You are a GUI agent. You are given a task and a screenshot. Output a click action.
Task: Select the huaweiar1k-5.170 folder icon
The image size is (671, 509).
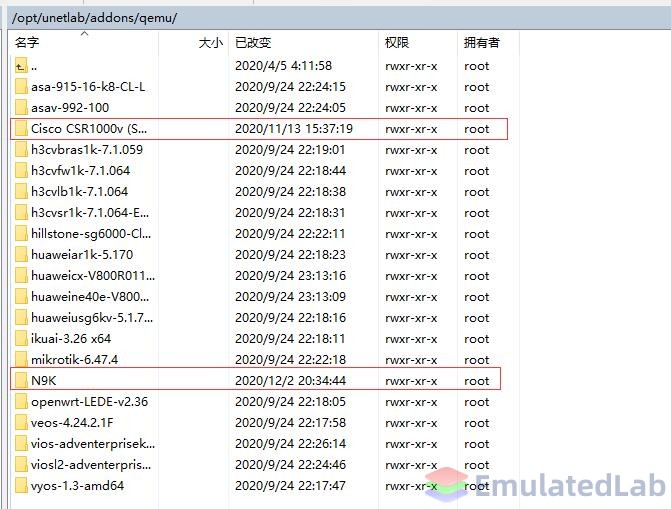pos(21,255)
